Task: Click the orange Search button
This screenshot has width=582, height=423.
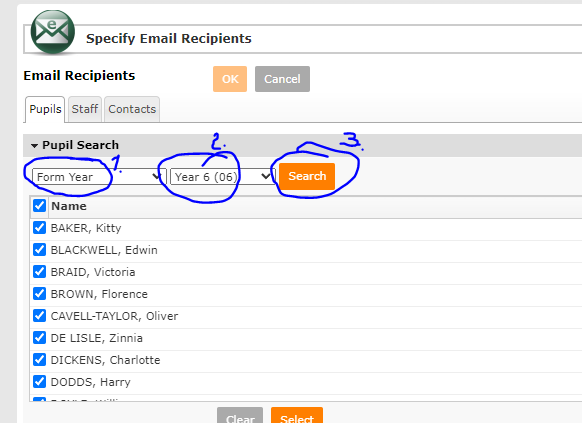Action: tap(307, 176)
